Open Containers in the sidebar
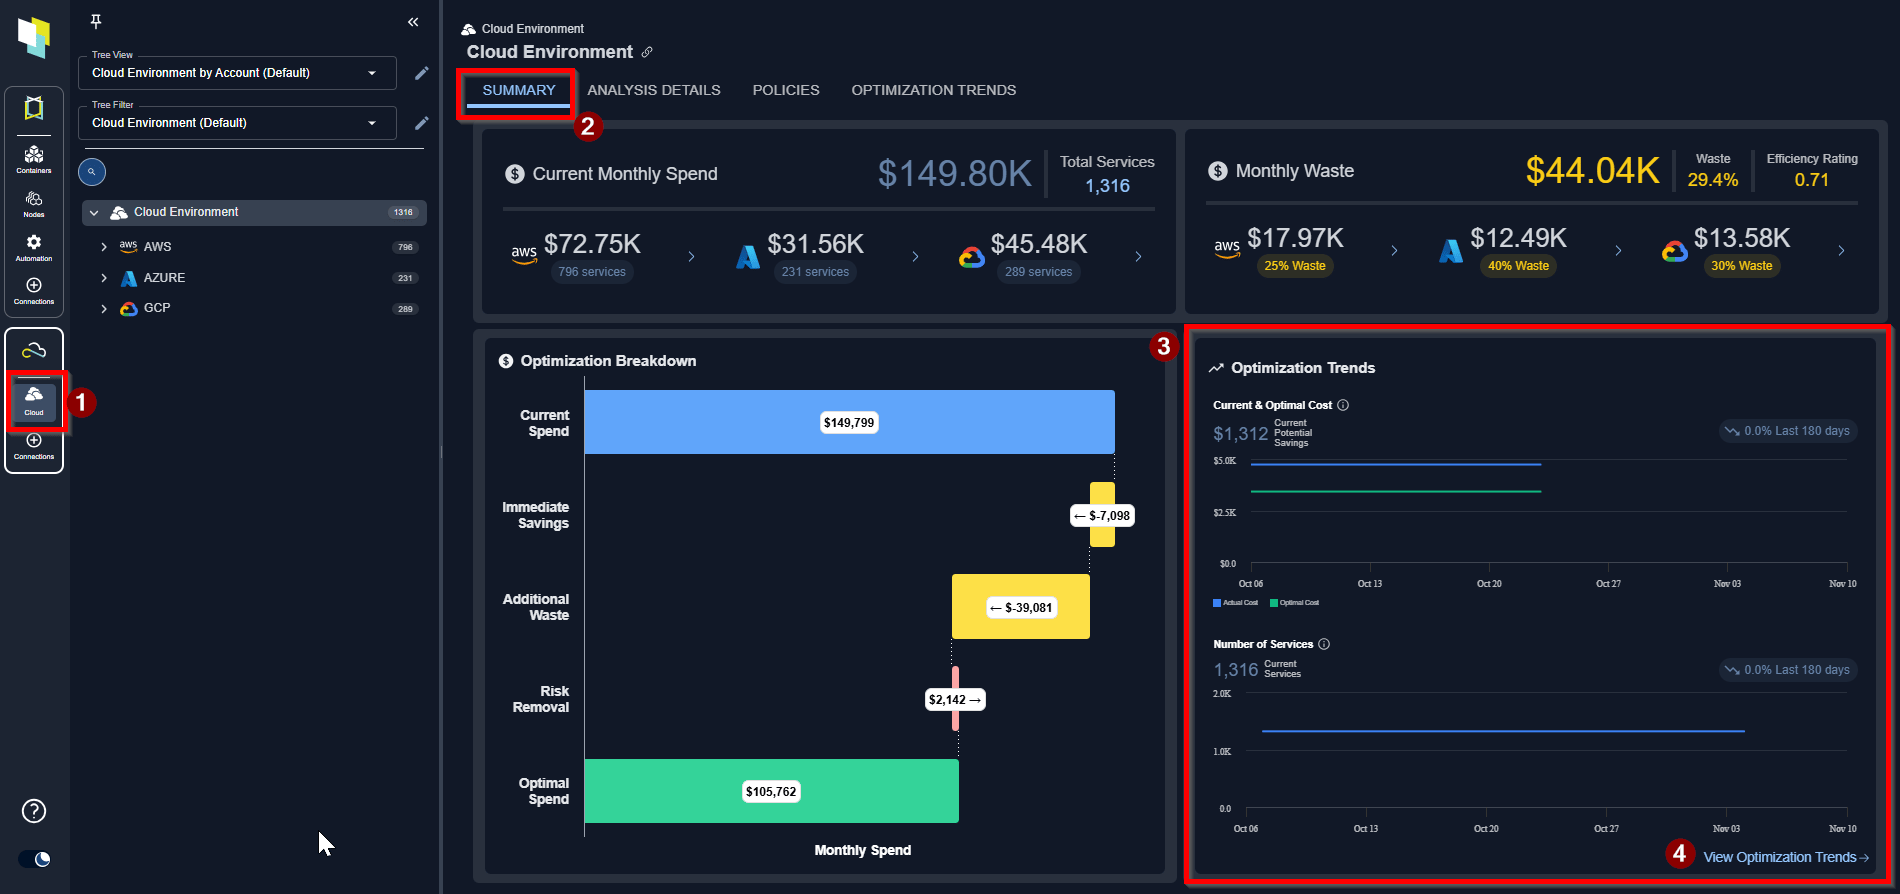 click(x=34, y=158)
